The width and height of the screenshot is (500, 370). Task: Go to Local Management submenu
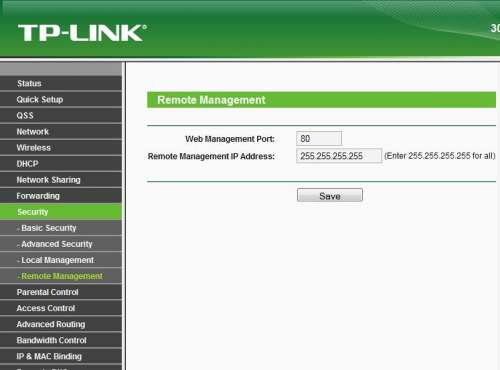[x=61, y=260]
